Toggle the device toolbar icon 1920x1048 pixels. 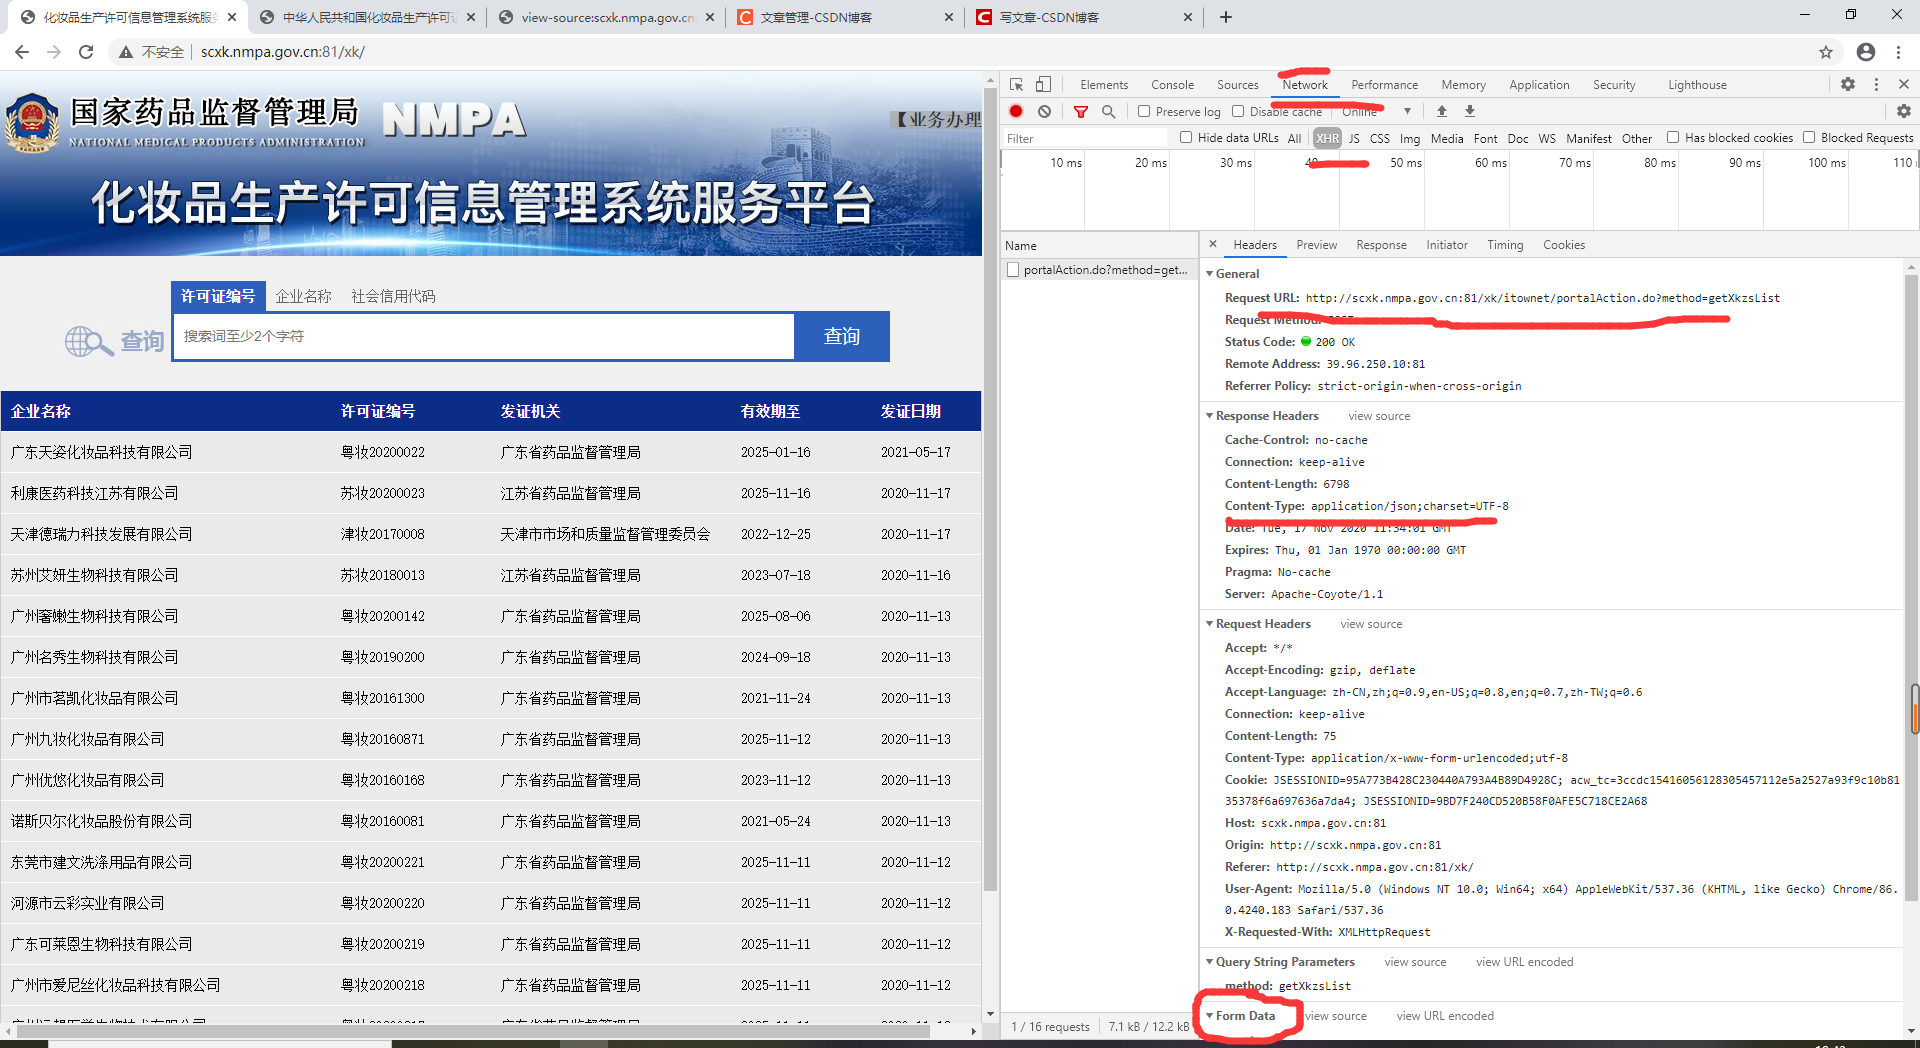point(1043,85)
